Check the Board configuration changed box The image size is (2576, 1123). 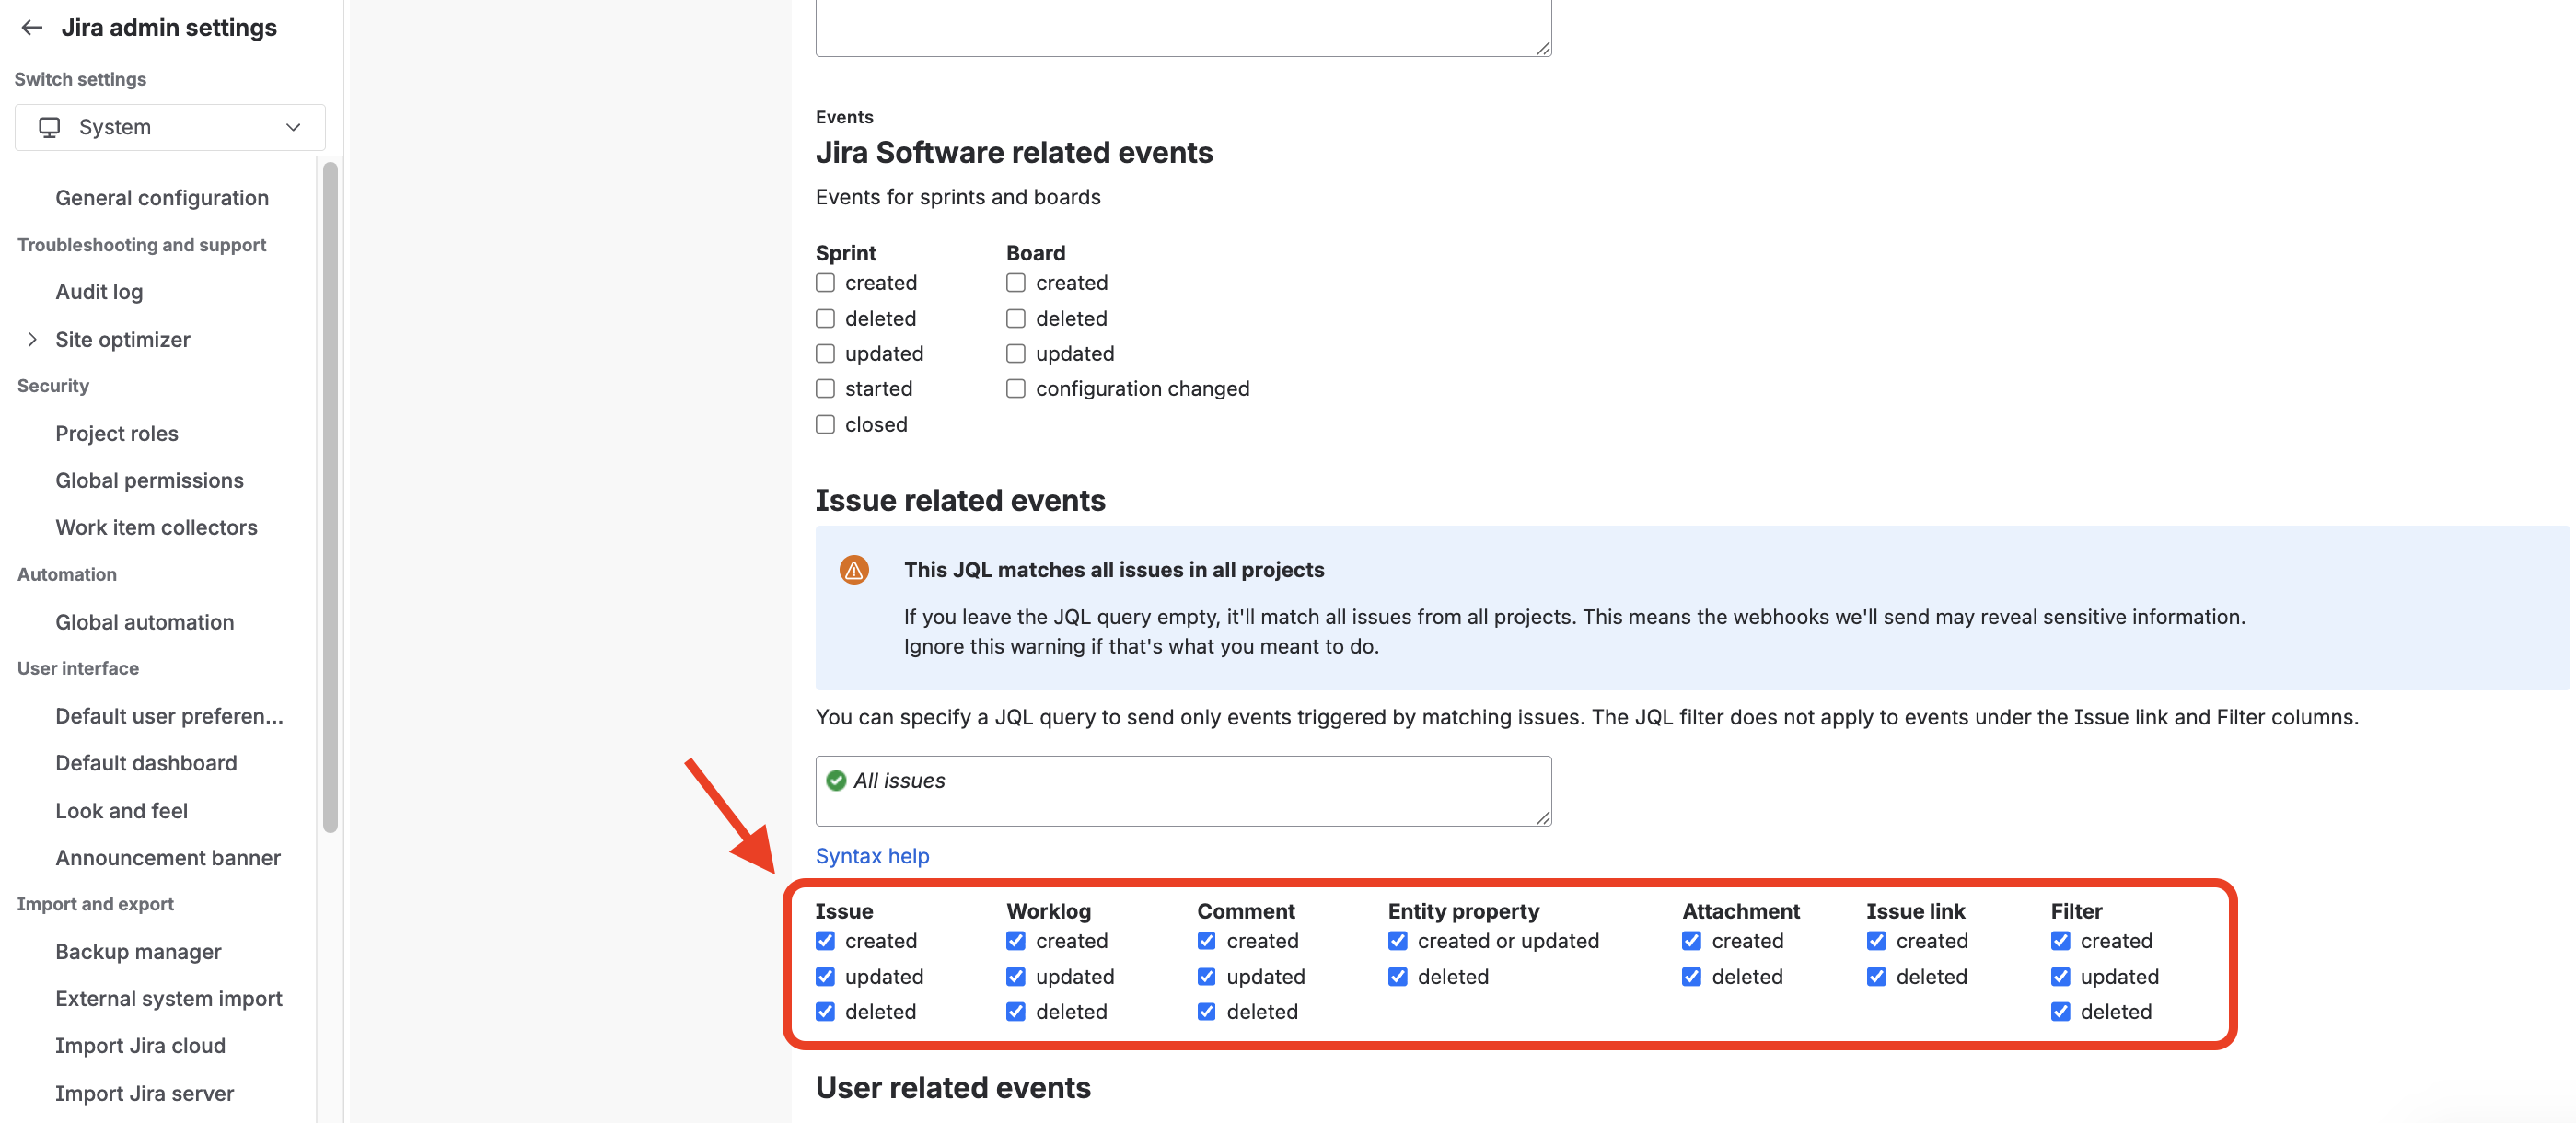(1015, 388)
